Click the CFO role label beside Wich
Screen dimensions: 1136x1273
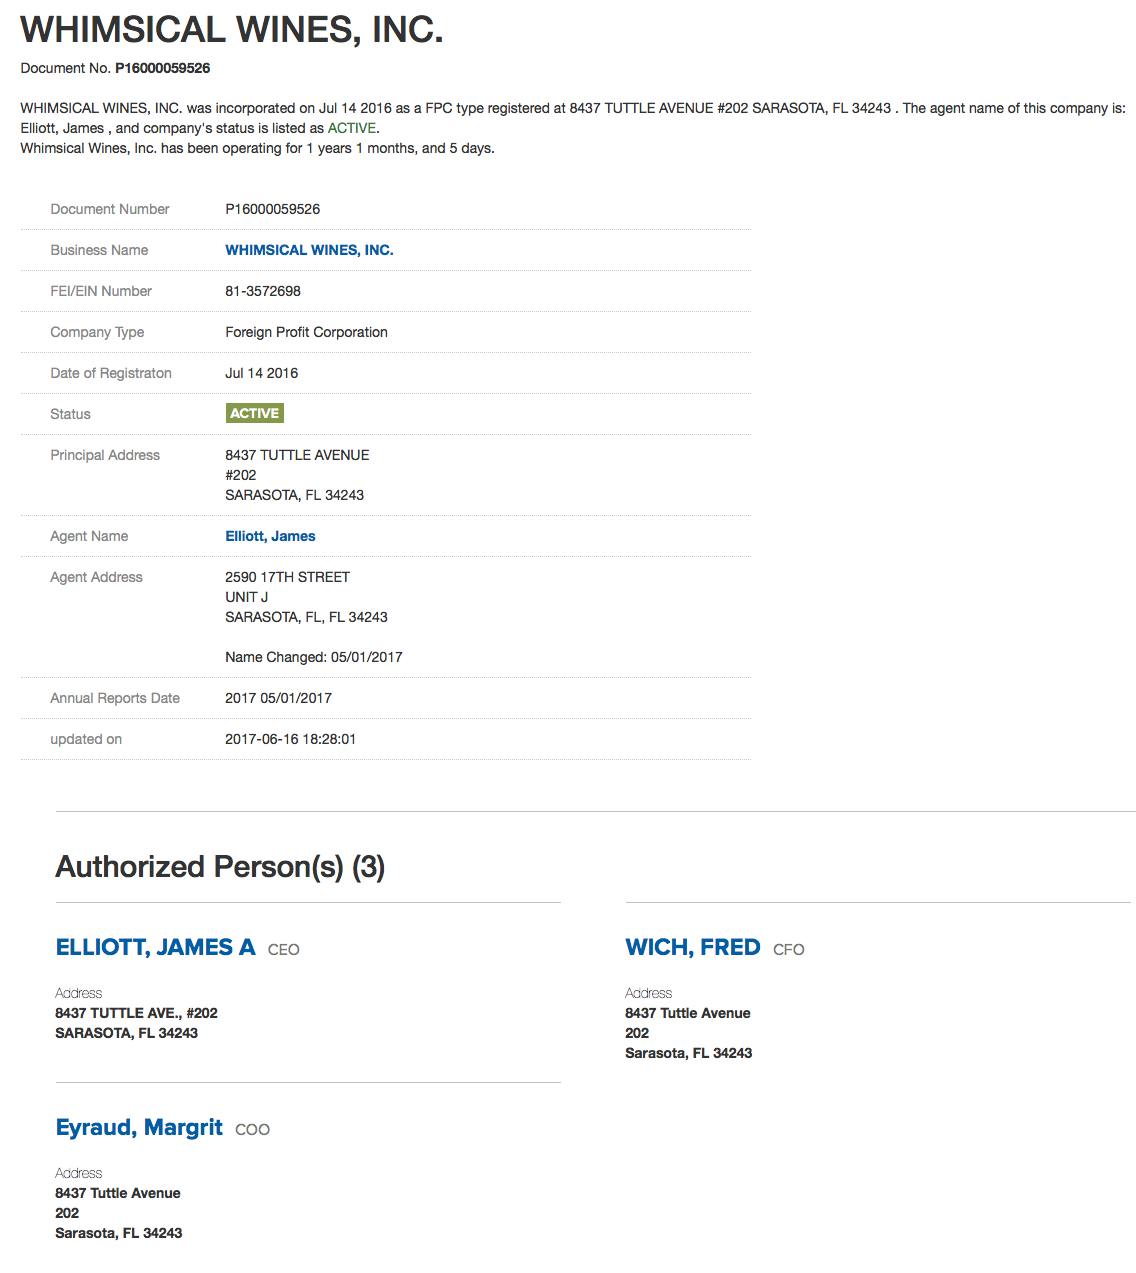click(x=789, y=950)
